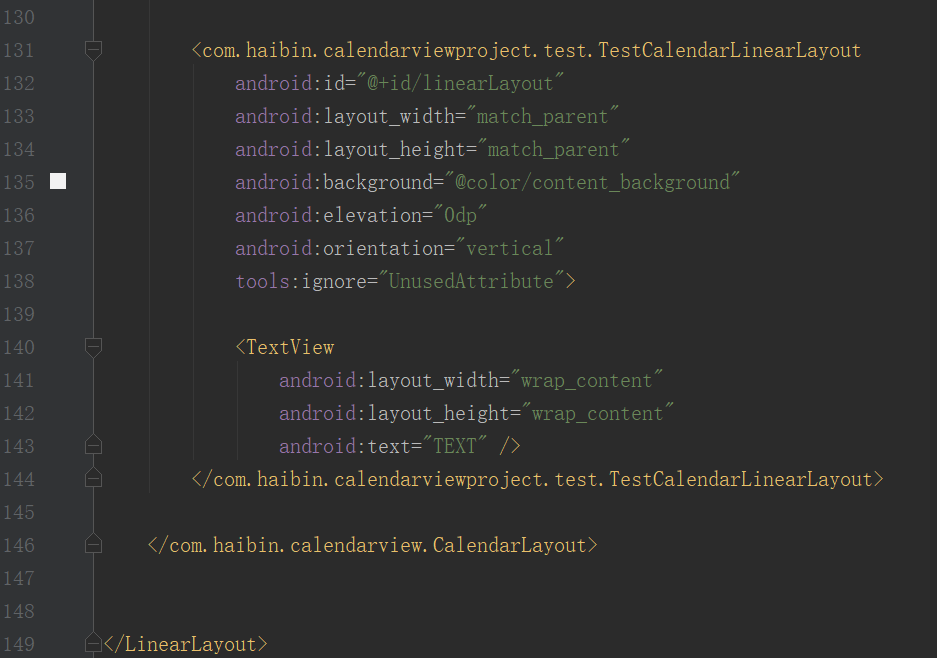Click the fold-end icon at line 144
The height and width of the screenshot is (658, 937).
[93, 478]
